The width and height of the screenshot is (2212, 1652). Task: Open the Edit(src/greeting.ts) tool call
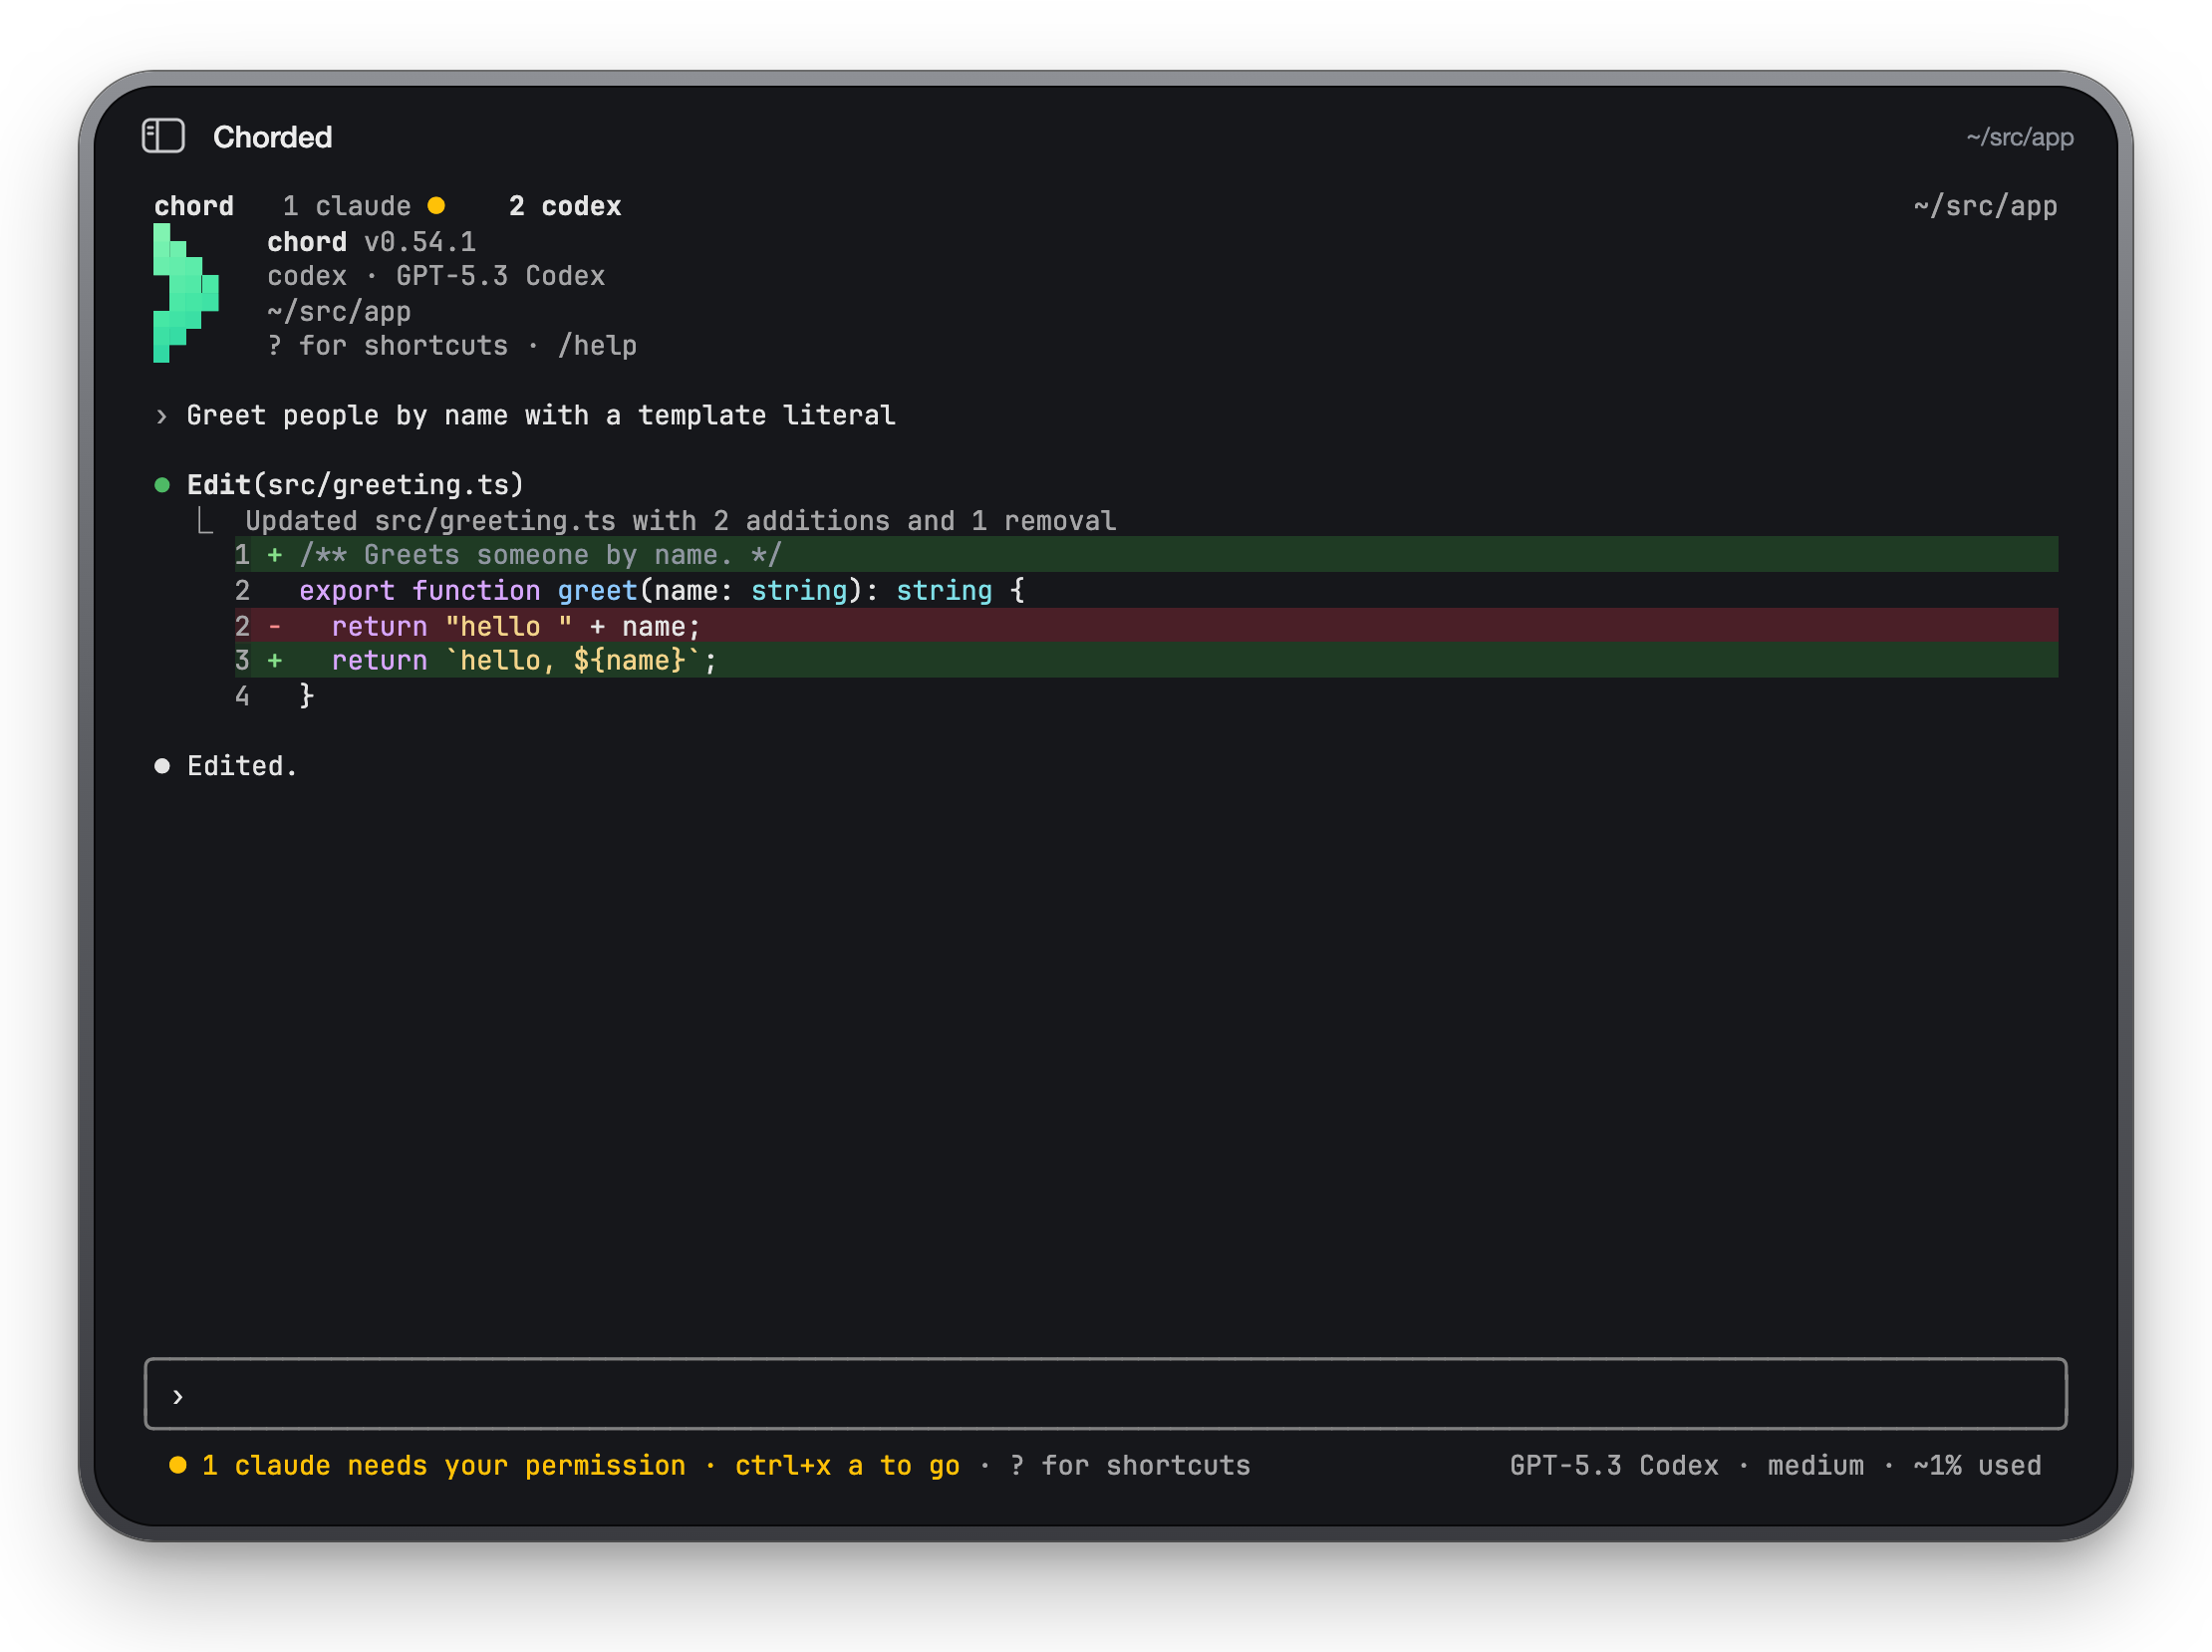click(355, 485)
